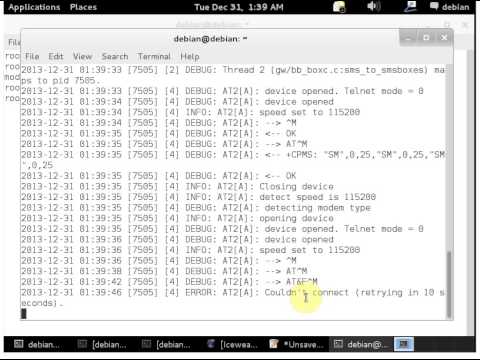Click the notification icon beside the volume icon
480x360 pixels.
[x=339, y=7]
